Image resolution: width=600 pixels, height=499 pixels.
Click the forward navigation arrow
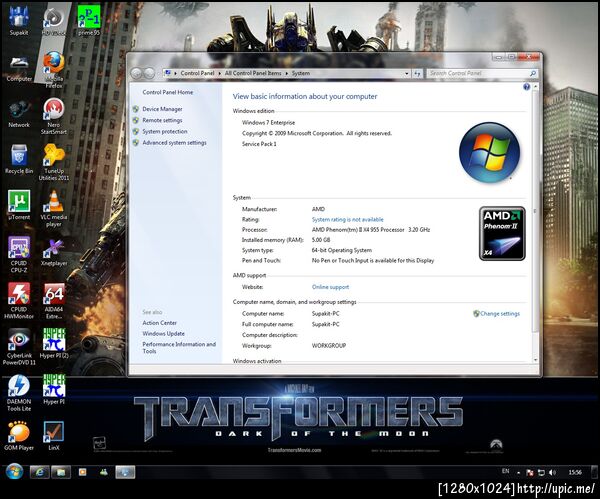coord(149,73)
